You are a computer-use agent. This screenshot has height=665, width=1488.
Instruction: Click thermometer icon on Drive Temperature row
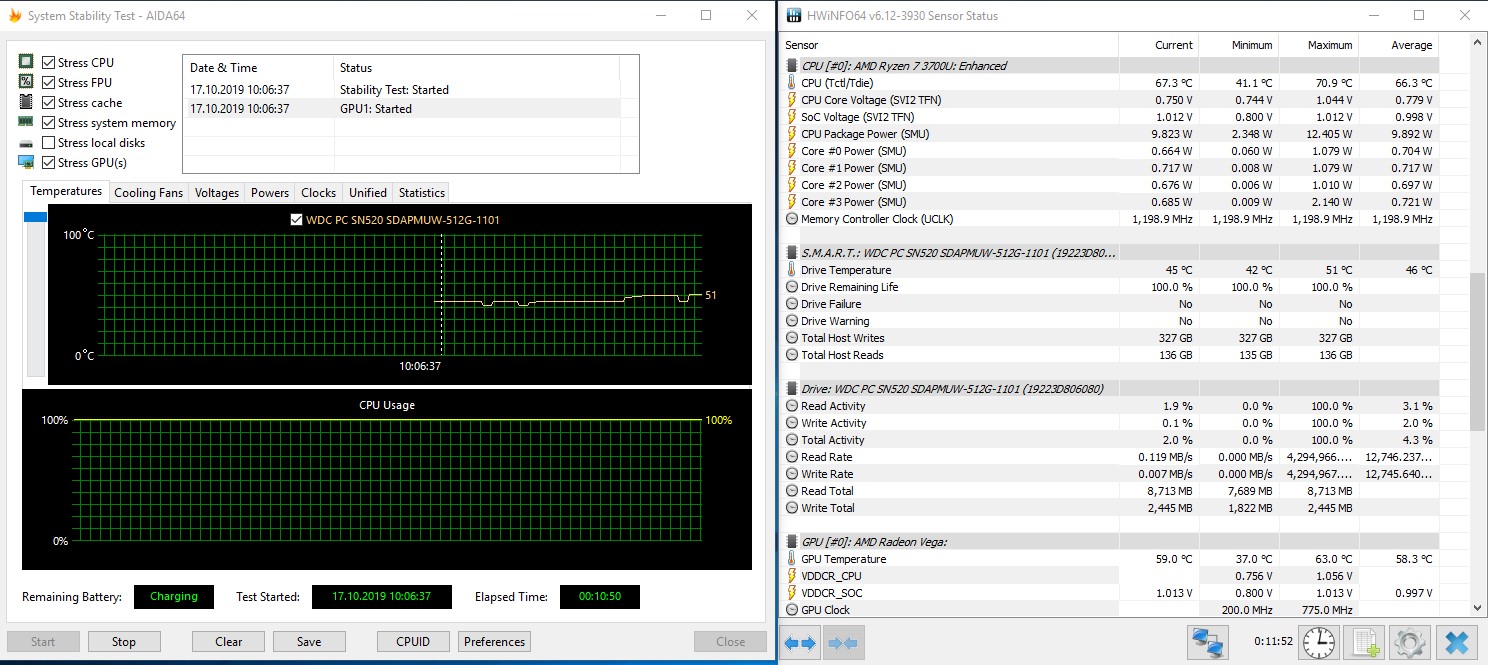(792, 270)
